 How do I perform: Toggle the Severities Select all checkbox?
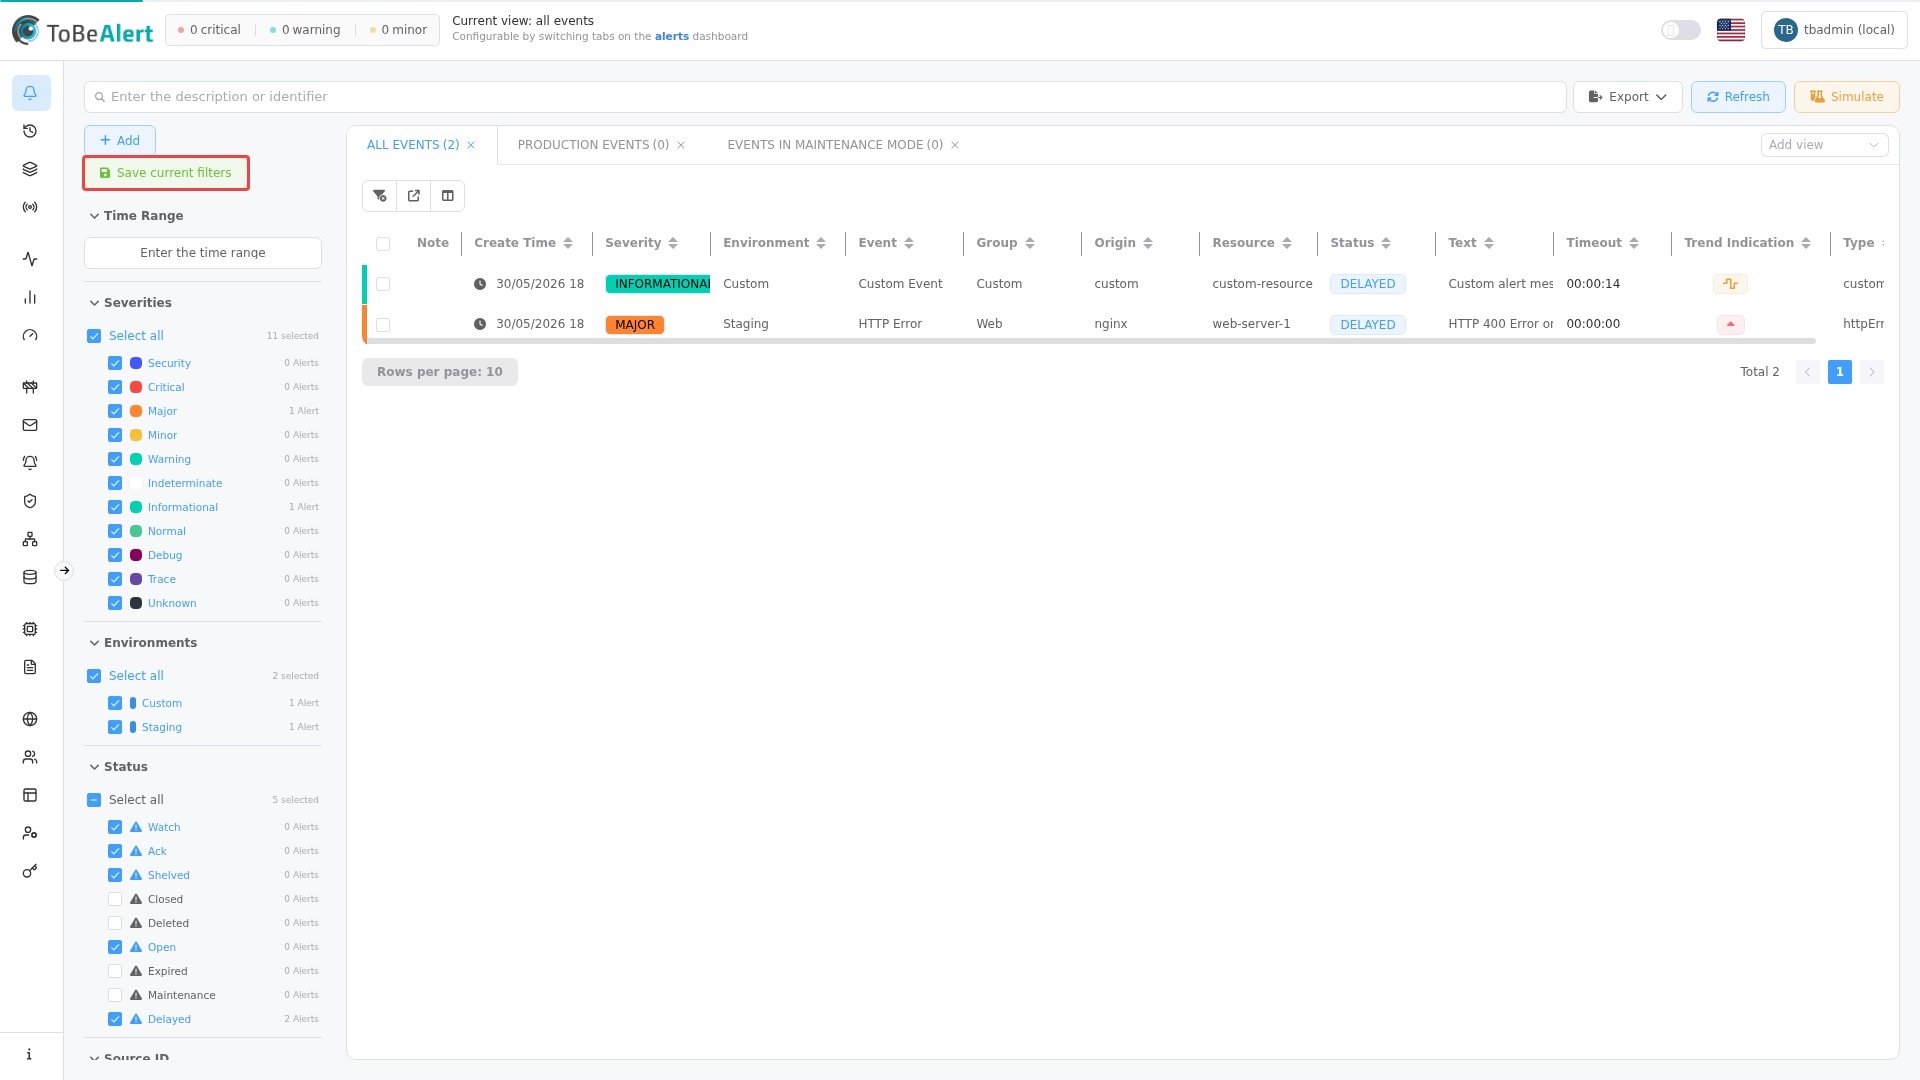pyautogui.click(x=94, y=336)
